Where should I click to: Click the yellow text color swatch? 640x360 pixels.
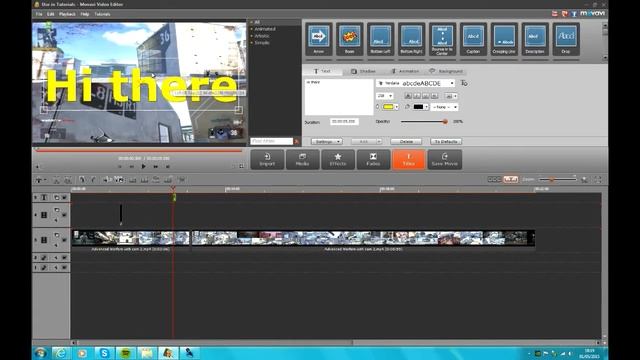pos(388,107)
